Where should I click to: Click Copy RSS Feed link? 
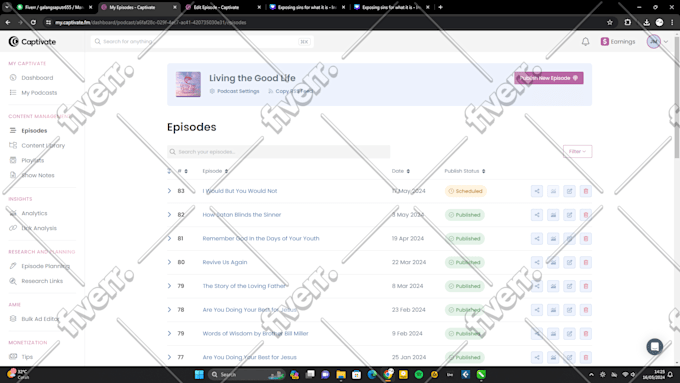(291, 91)
